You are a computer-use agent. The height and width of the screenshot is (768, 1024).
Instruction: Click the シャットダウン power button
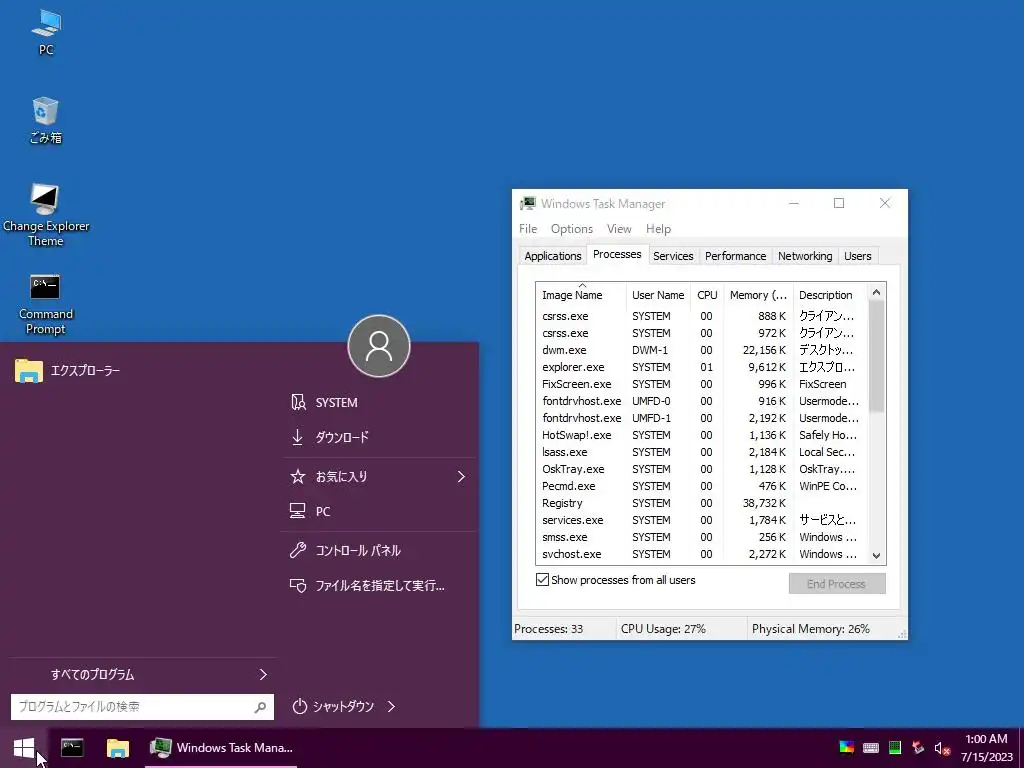click(333, 707)
